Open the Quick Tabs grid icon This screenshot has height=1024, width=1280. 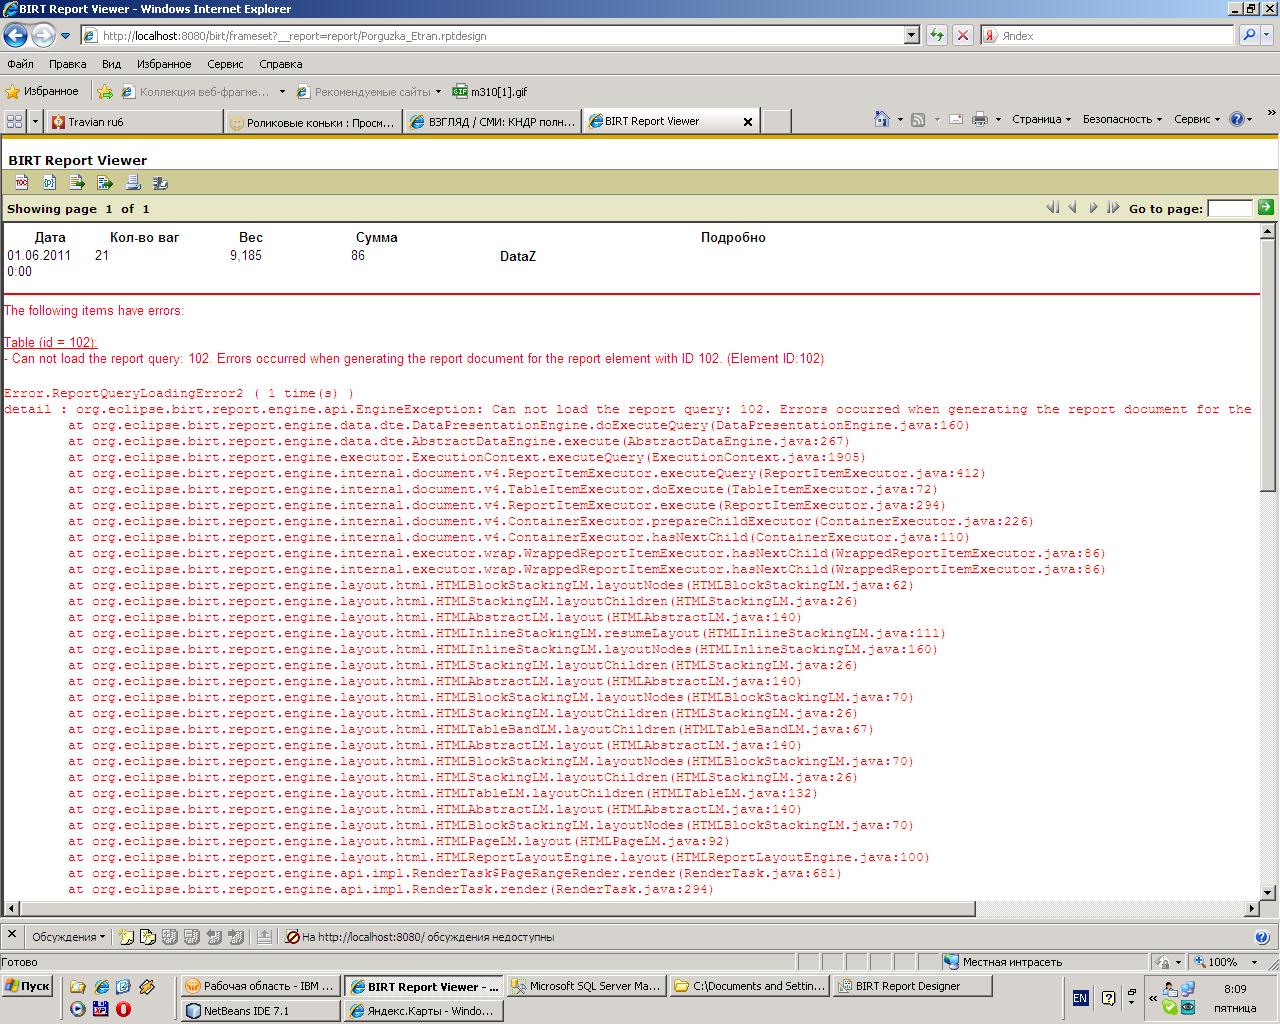pos(14,121)
